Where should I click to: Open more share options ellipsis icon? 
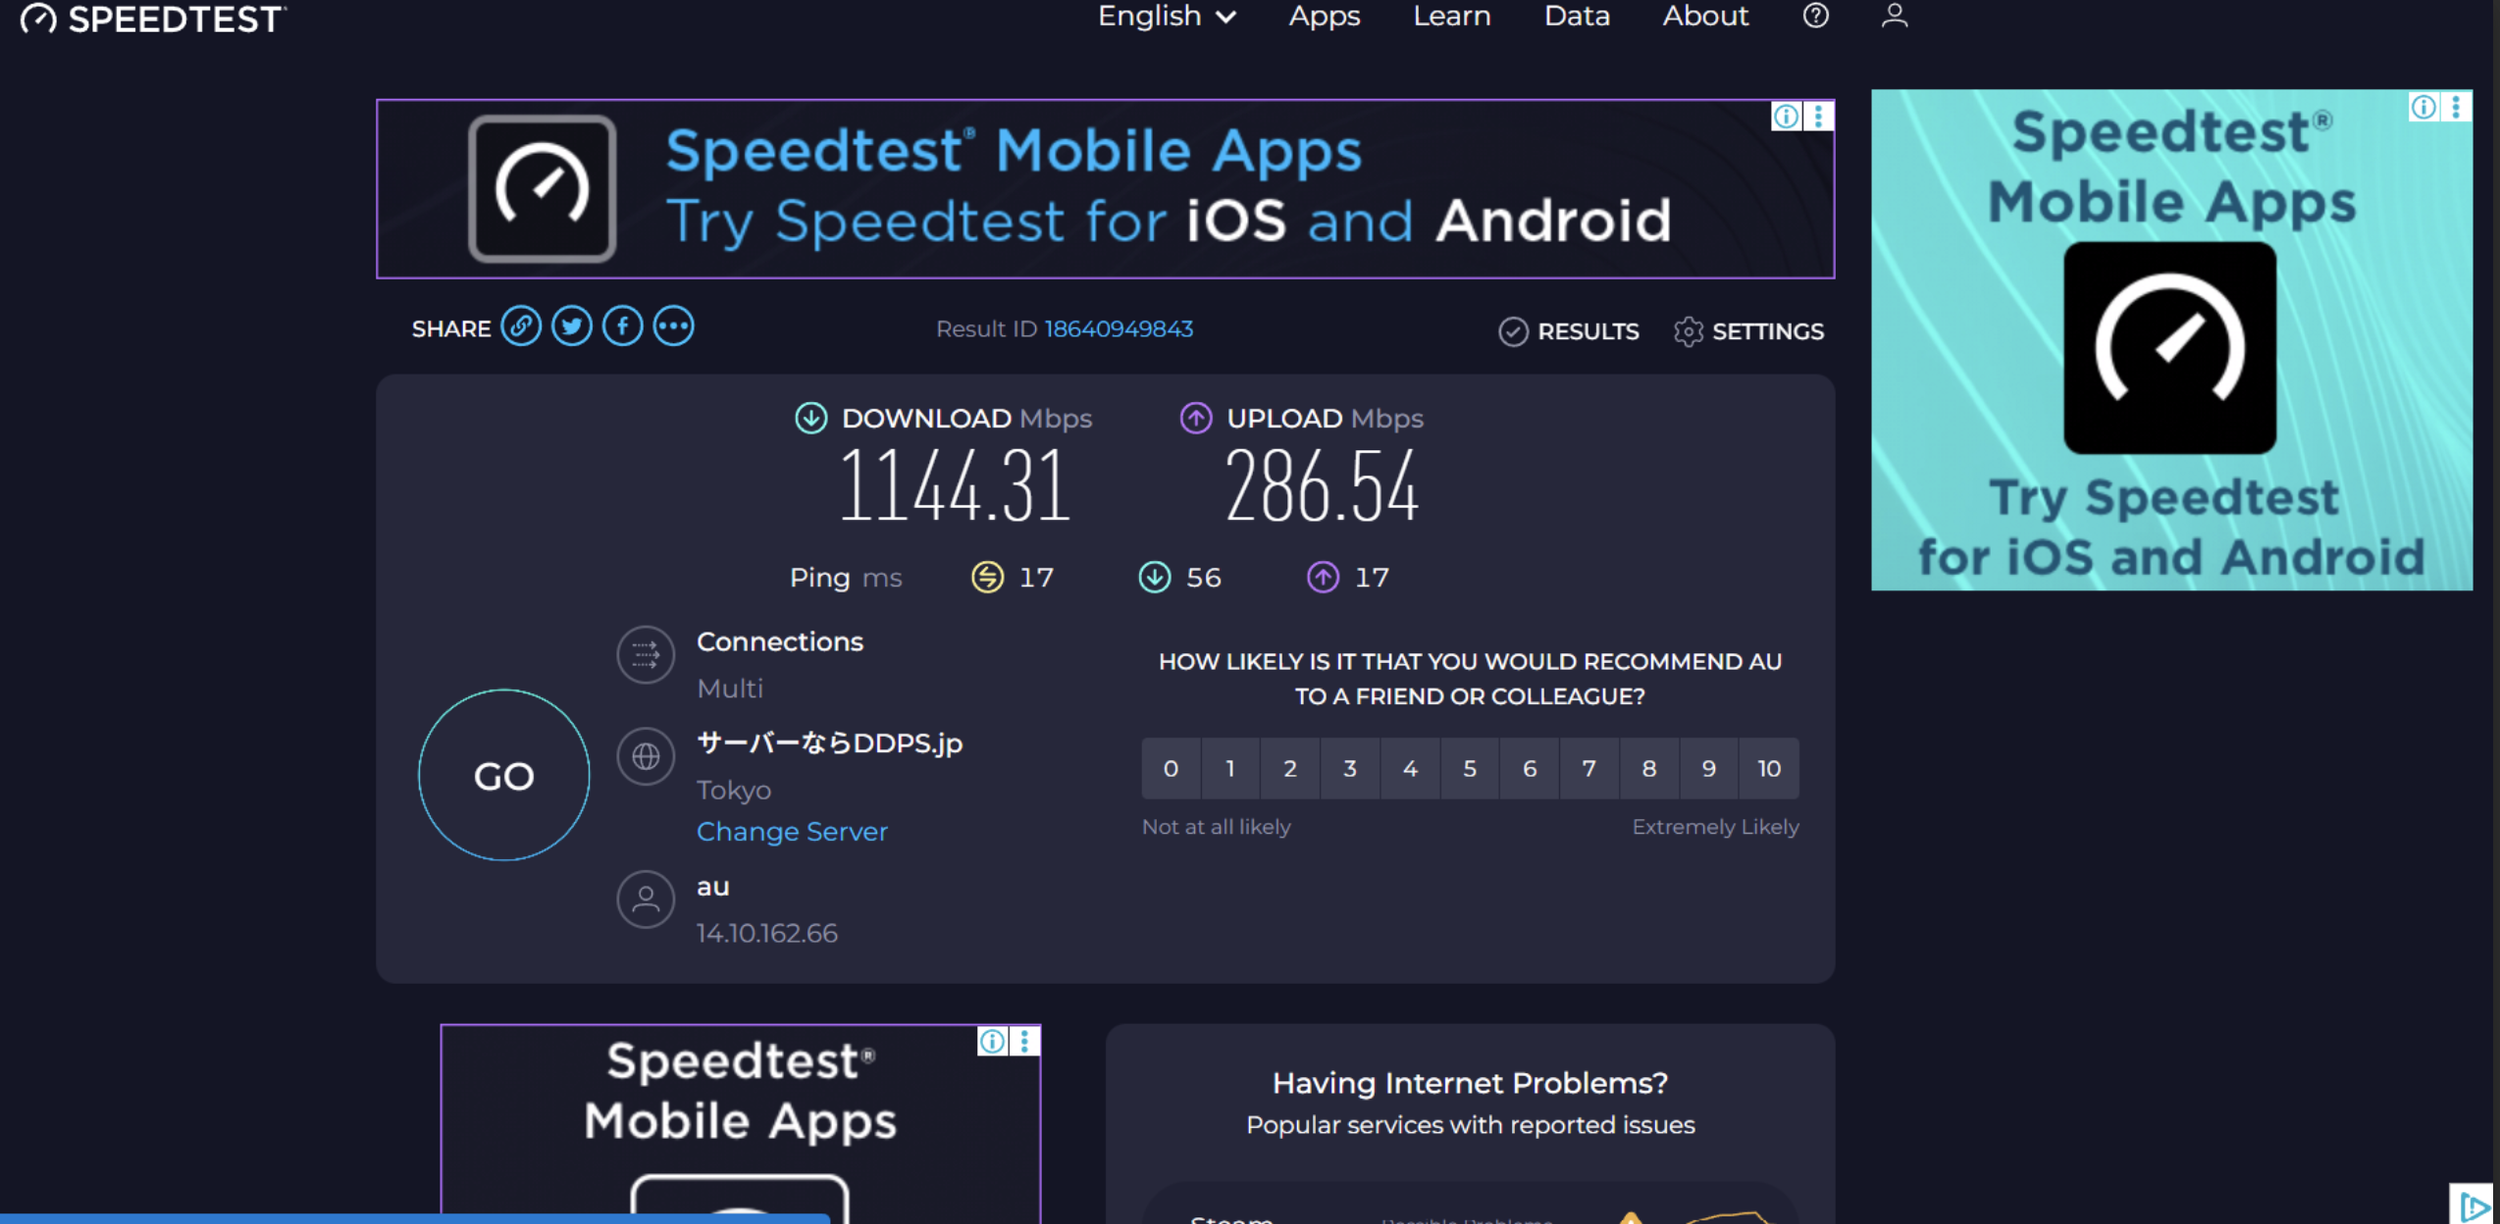[673, 327]
